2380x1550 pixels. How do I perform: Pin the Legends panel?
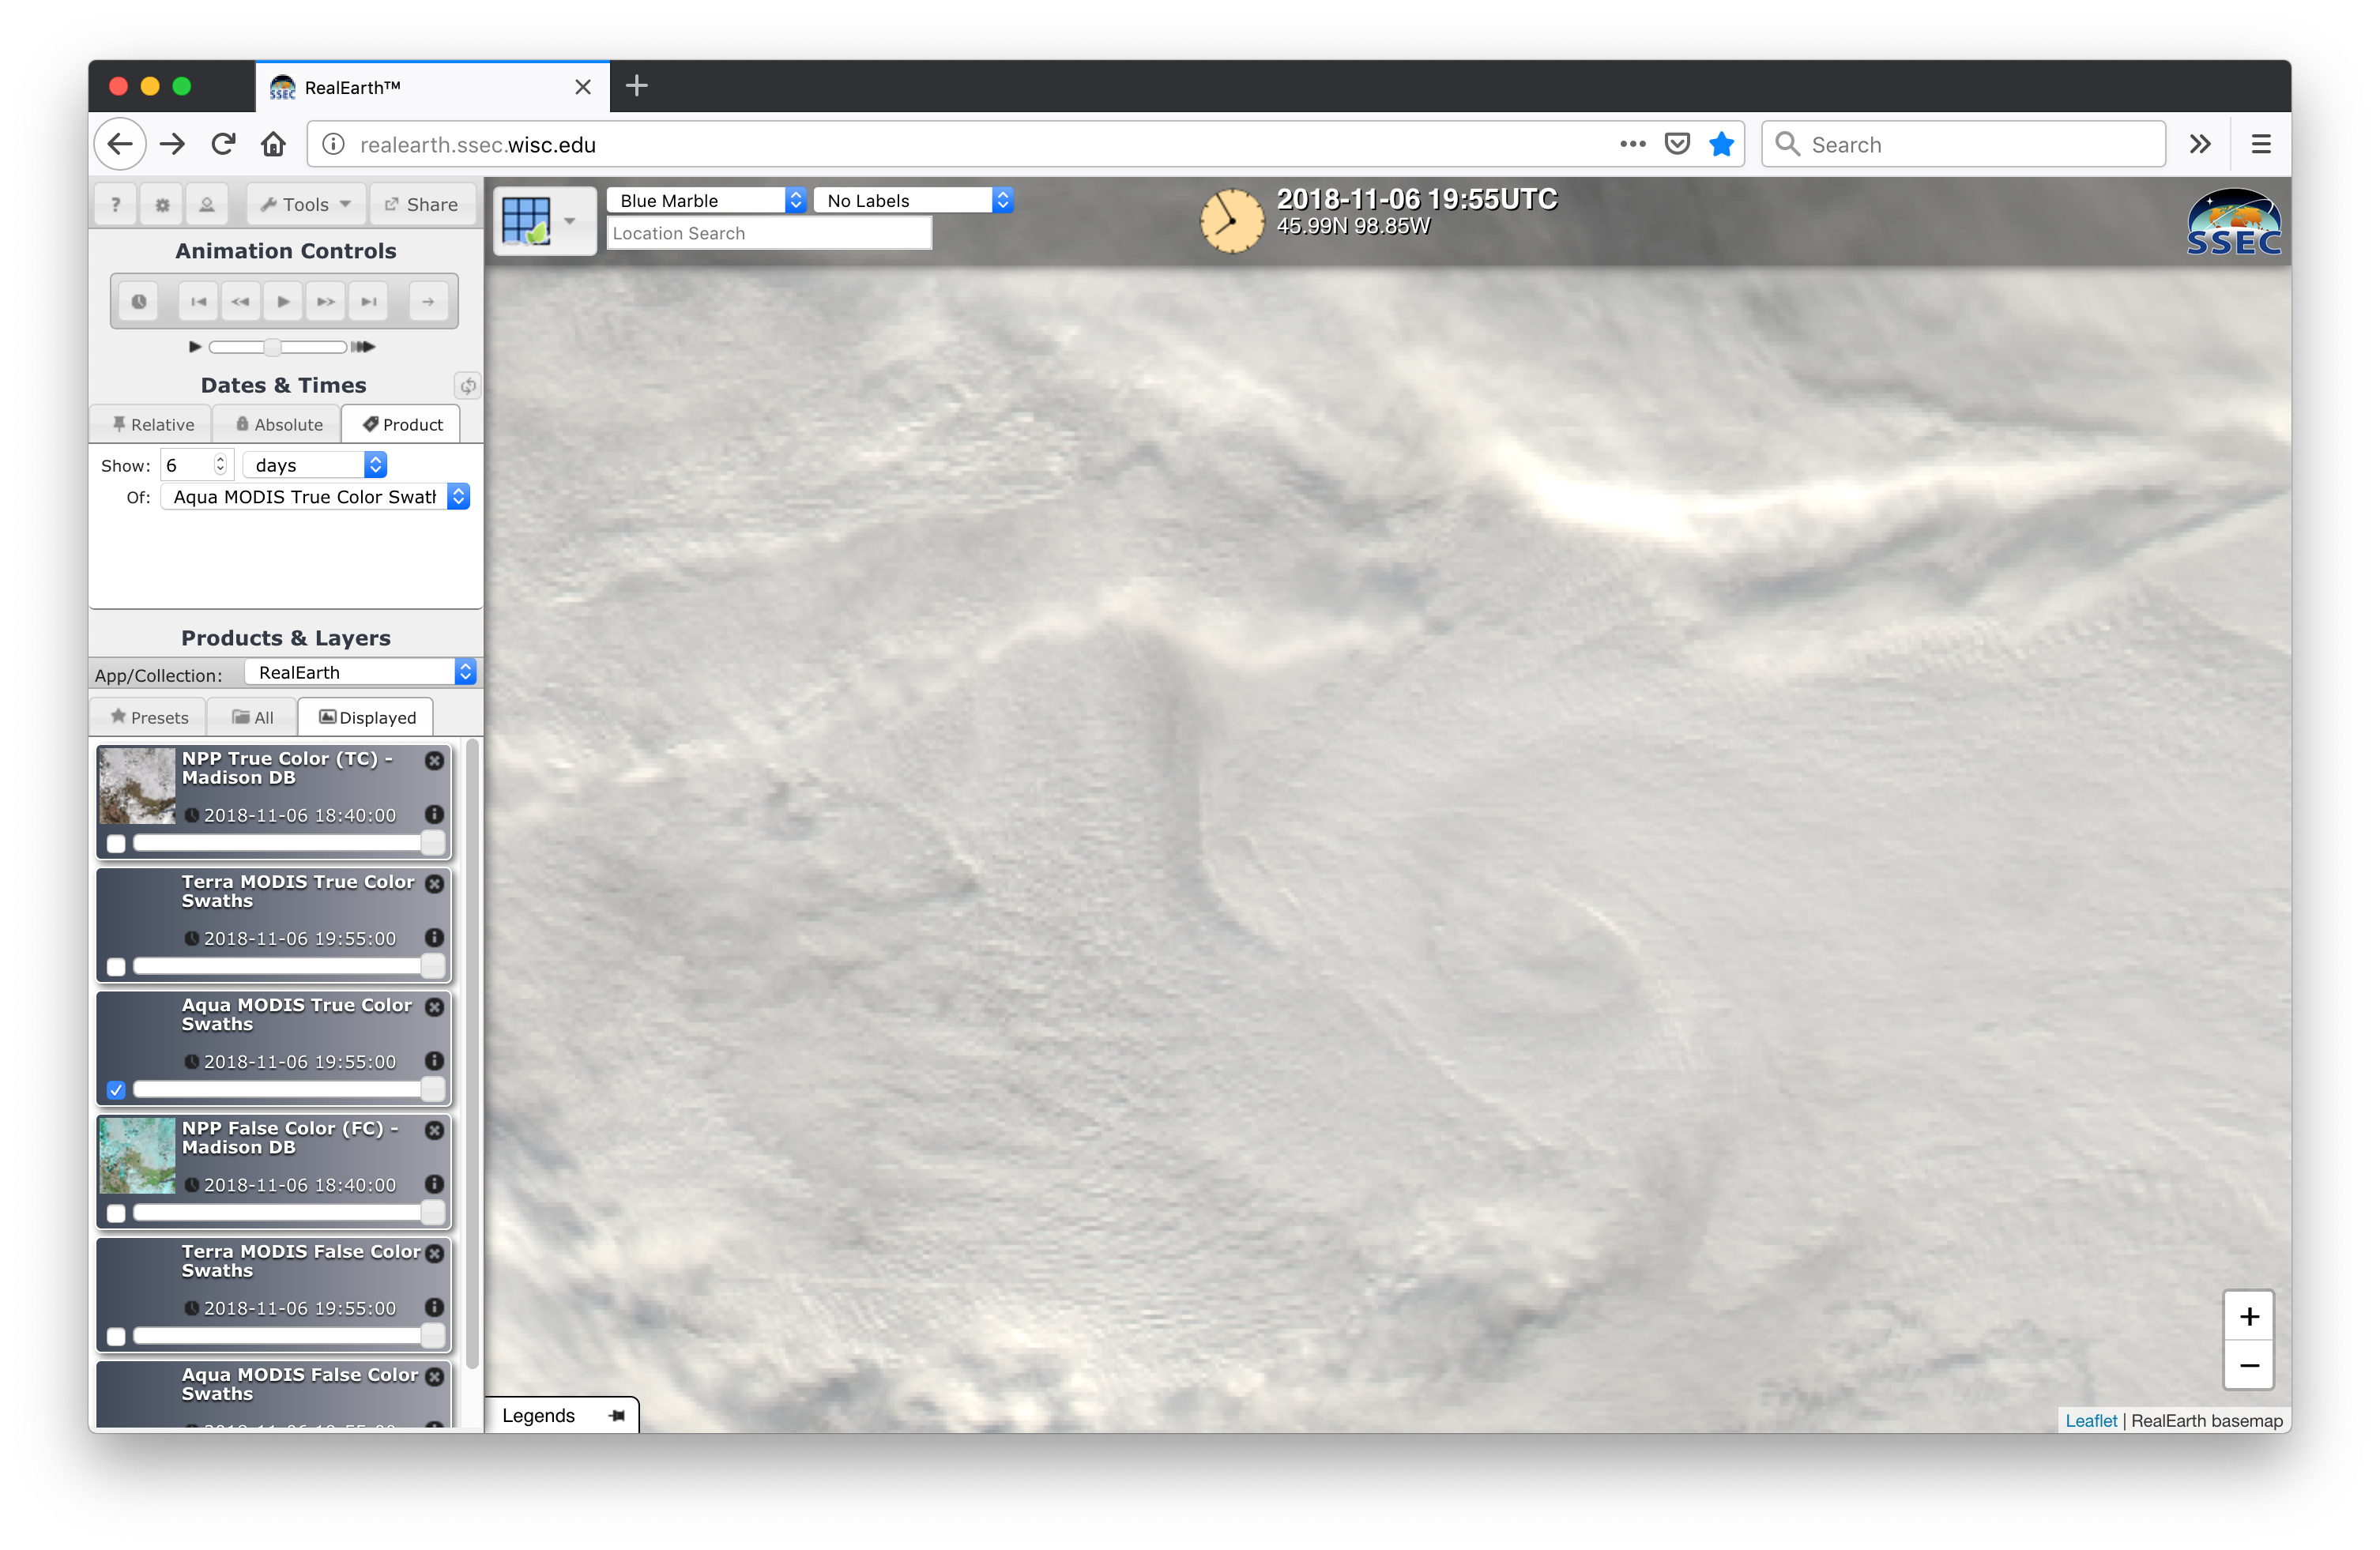coord(617,1416)
